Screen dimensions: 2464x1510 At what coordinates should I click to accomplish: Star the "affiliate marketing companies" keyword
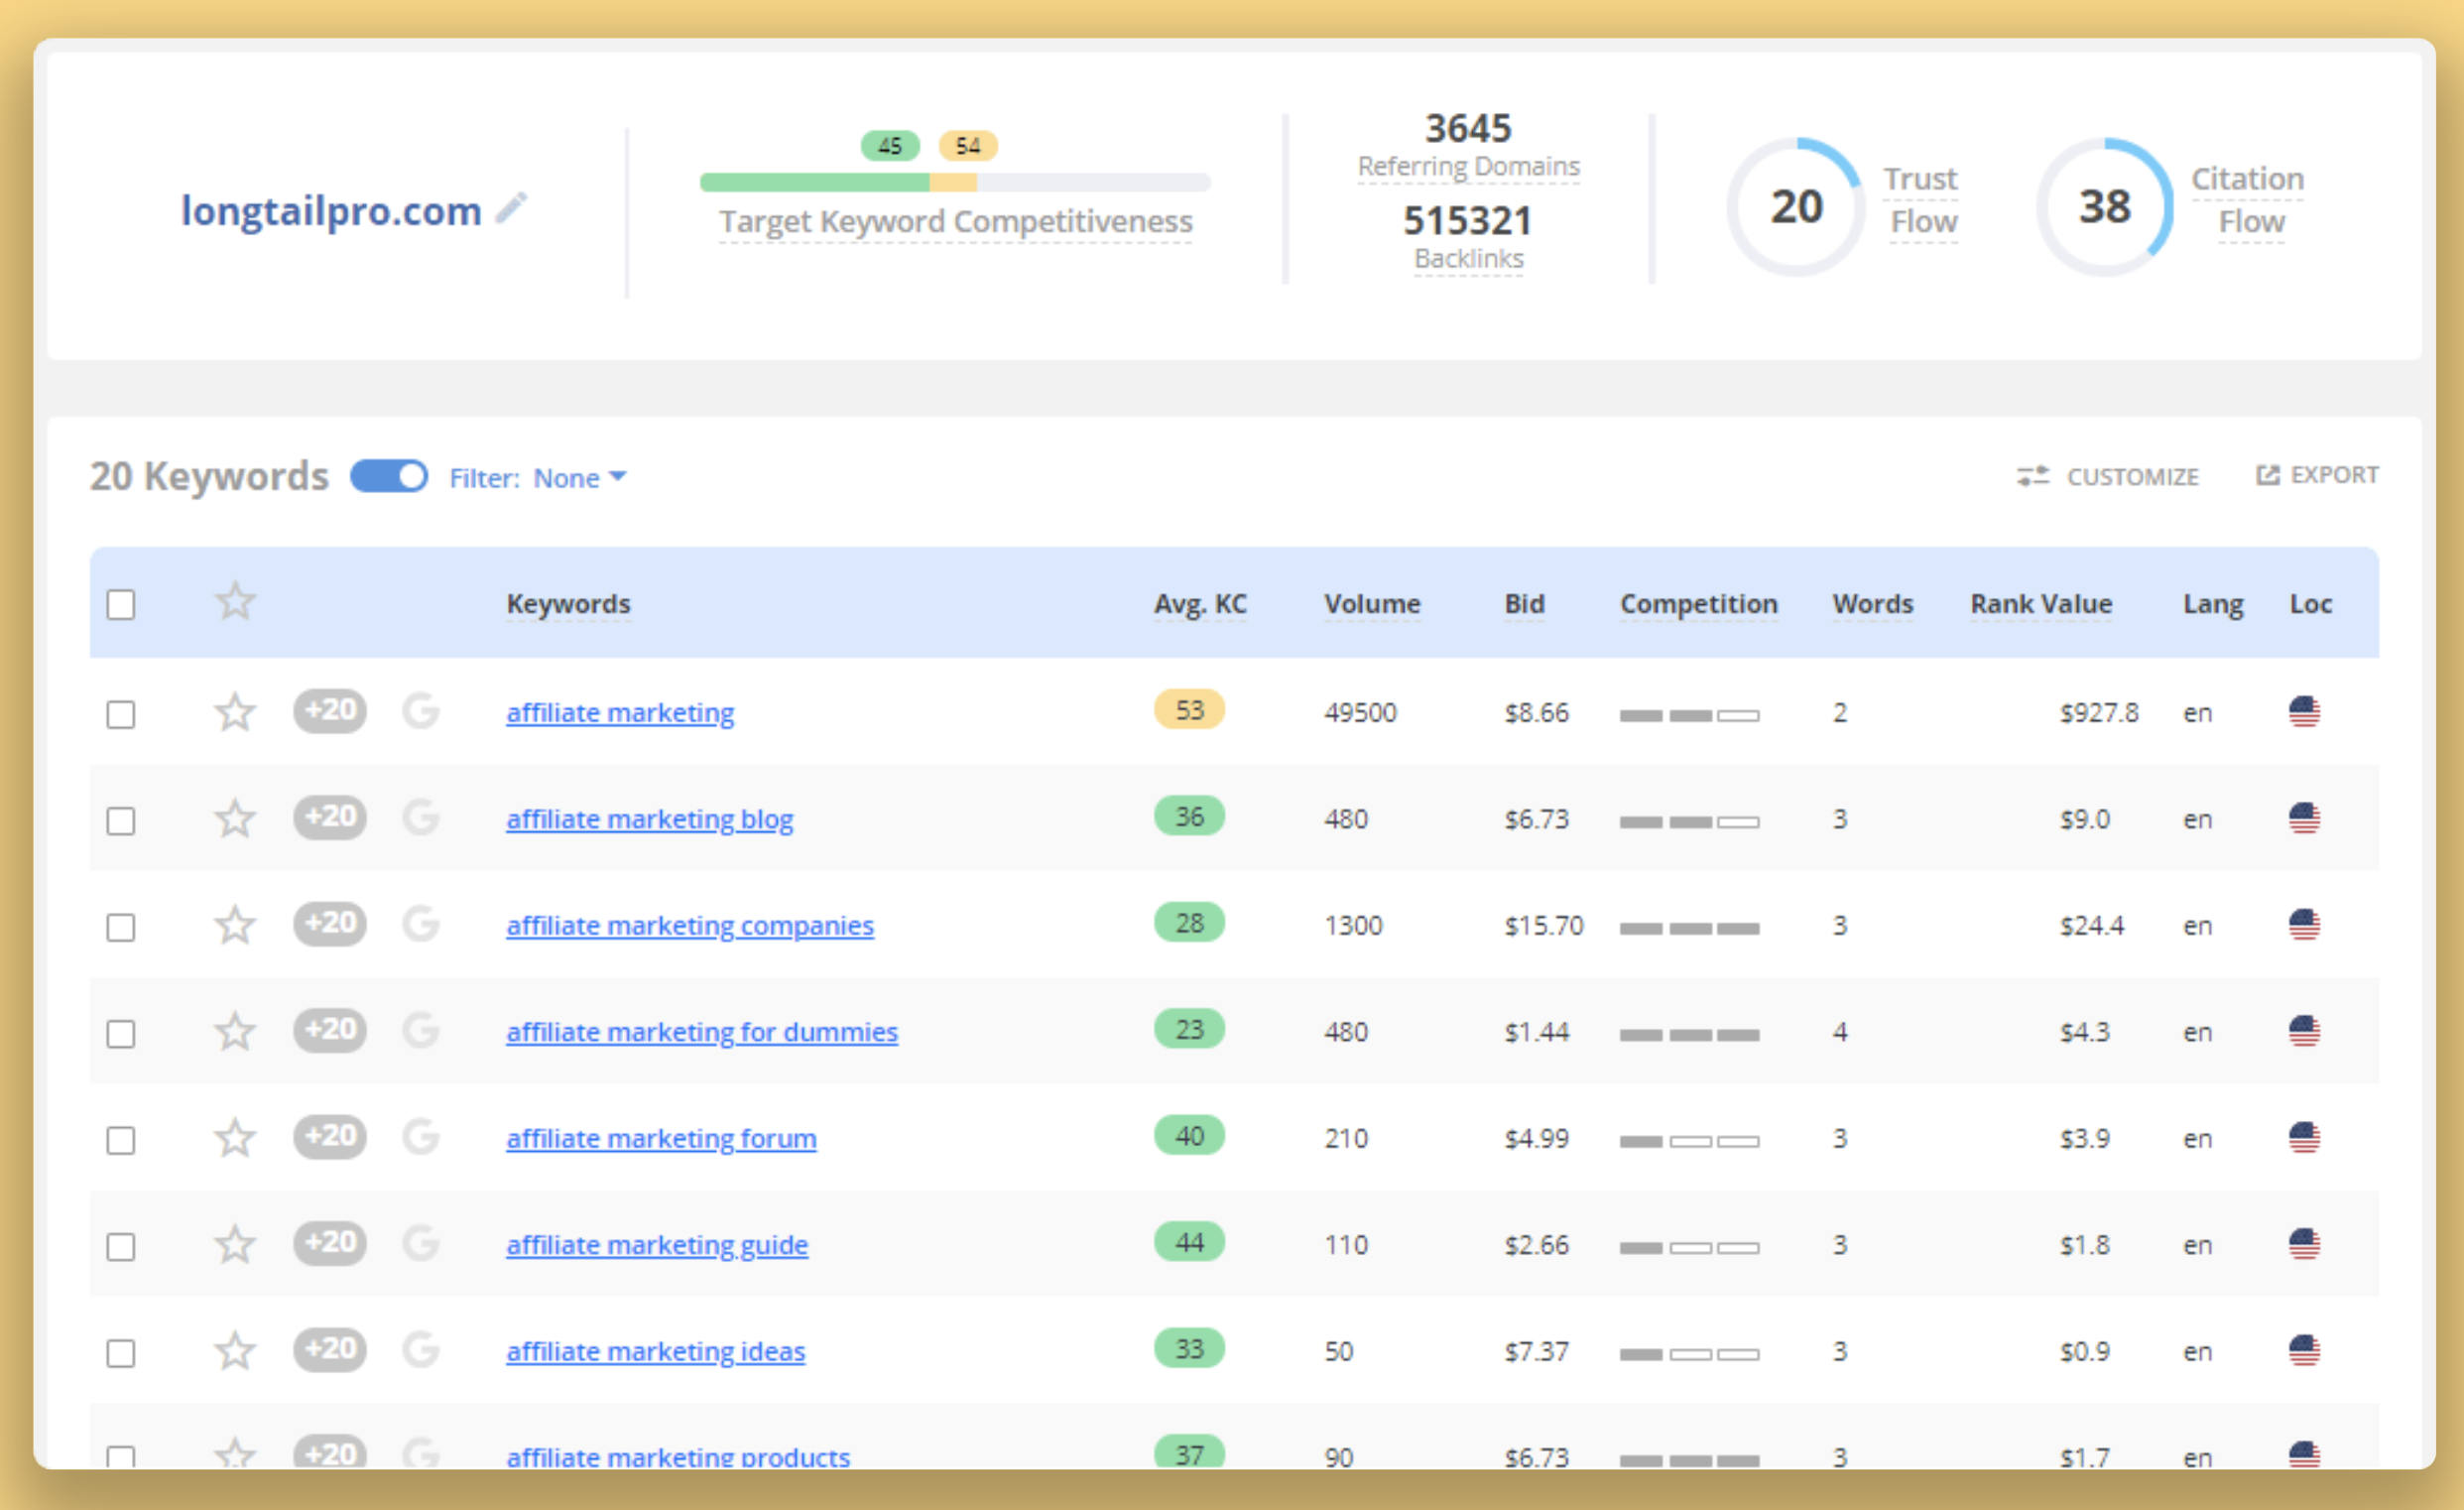click(x=233, y=924)
